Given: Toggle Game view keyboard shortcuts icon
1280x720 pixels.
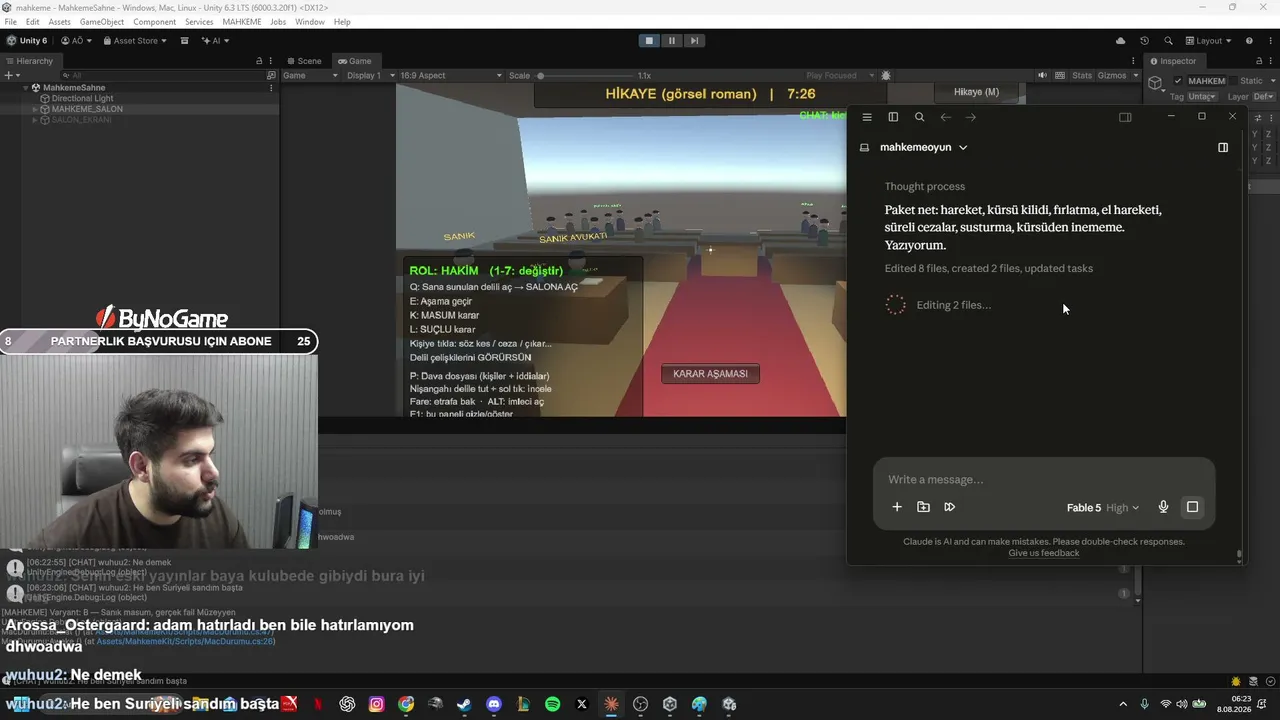Looking at the screenshot, I should coord(1058,75).
